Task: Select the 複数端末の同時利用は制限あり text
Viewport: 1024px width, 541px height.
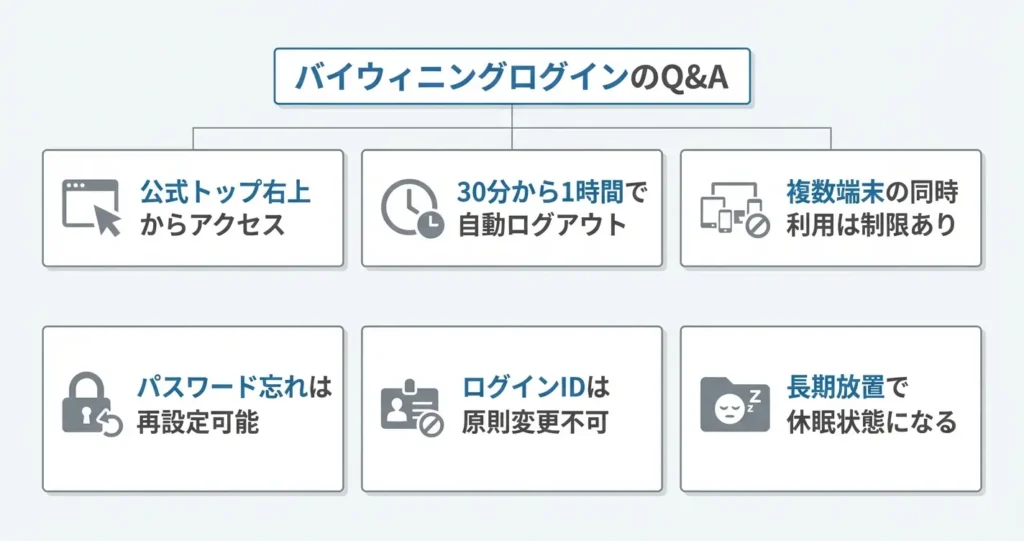Action: [x=871, y=207]
